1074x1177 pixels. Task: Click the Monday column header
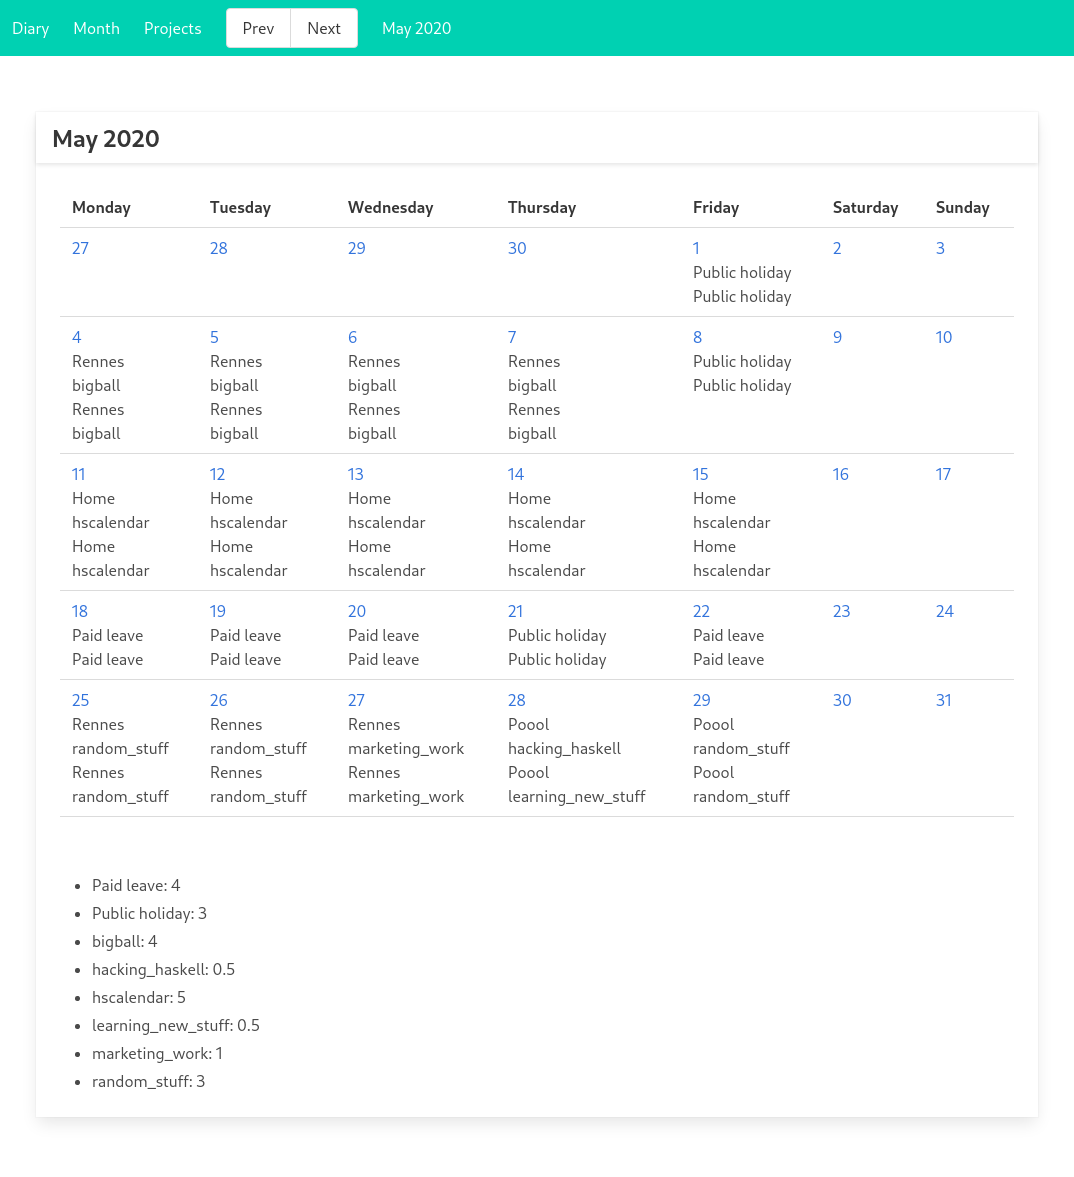pyautogui.click(x=101, y=208)
